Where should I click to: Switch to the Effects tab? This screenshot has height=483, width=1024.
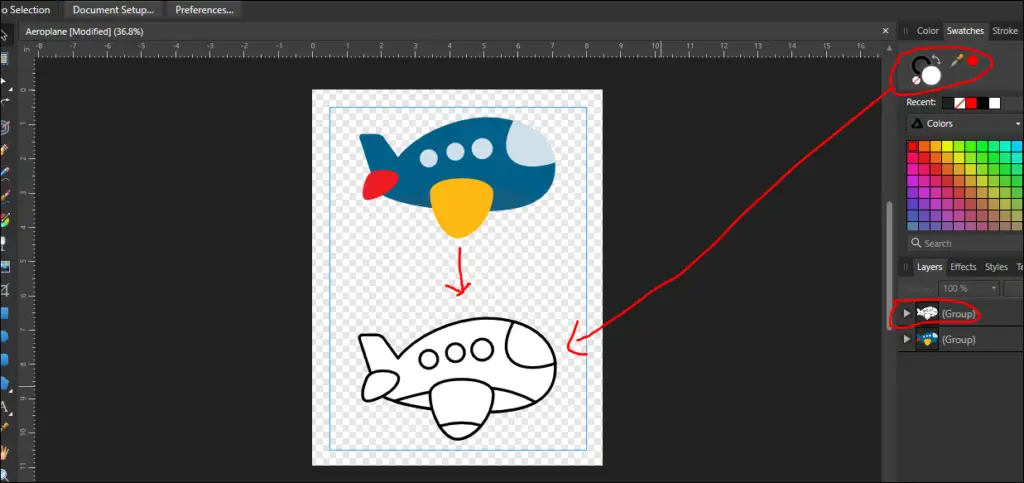[x=963, y=267]
